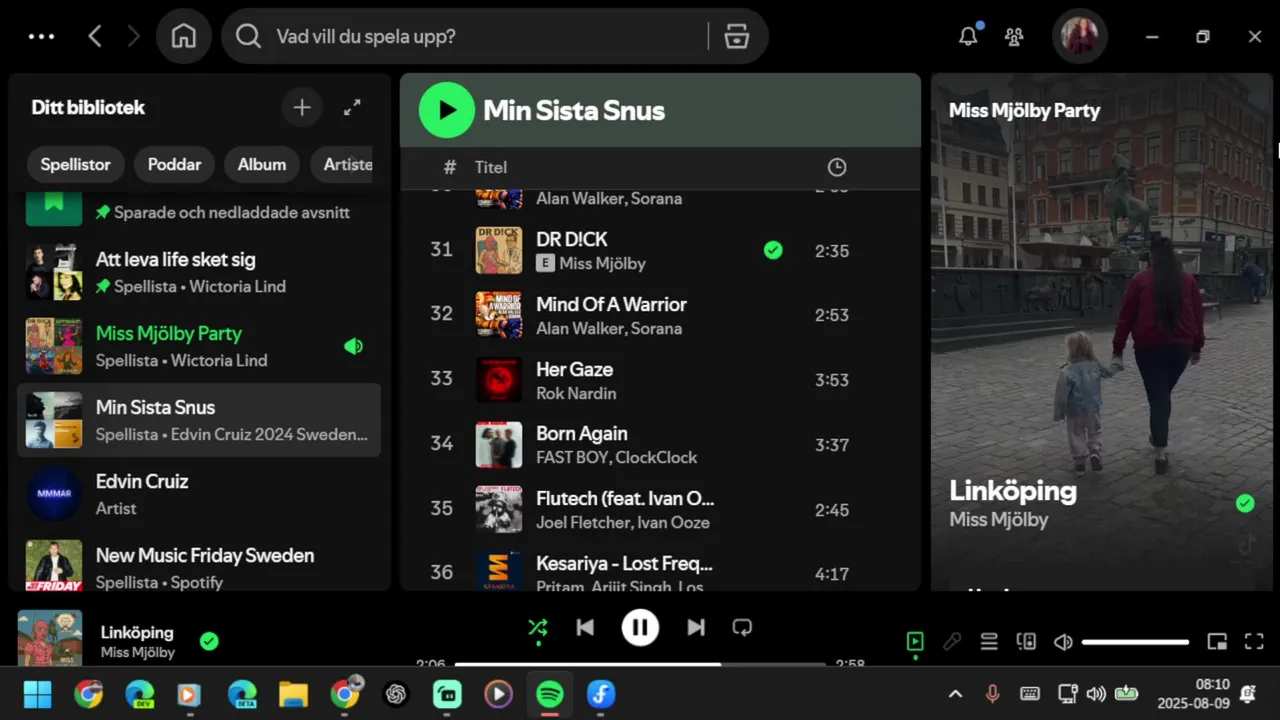Filter library by Poddar
This screenshot has width=1280, height=720.
pyautogui.click(x=174, y=165)
